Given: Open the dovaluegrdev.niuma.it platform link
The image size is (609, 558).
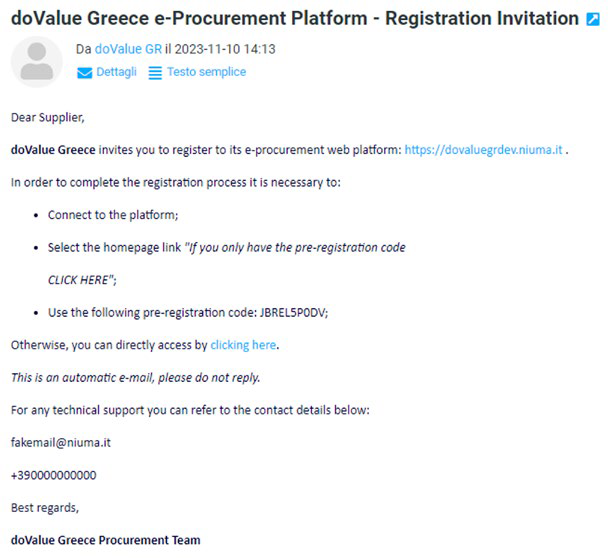Looking at the screenshot, I should [x=483, y=150].
